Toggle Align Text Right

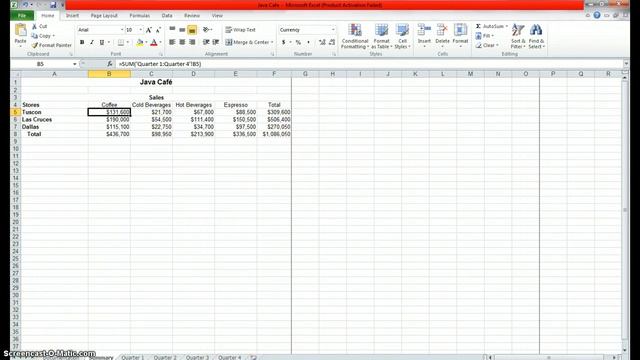tap(192, 42)
